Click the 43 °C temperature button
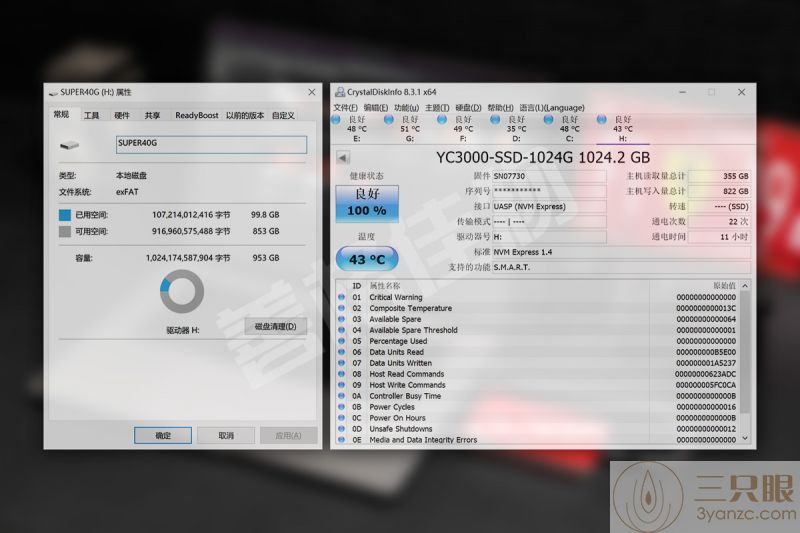This screenshot has height=533, width=800. pyautogui.click(x=367, y=259)
